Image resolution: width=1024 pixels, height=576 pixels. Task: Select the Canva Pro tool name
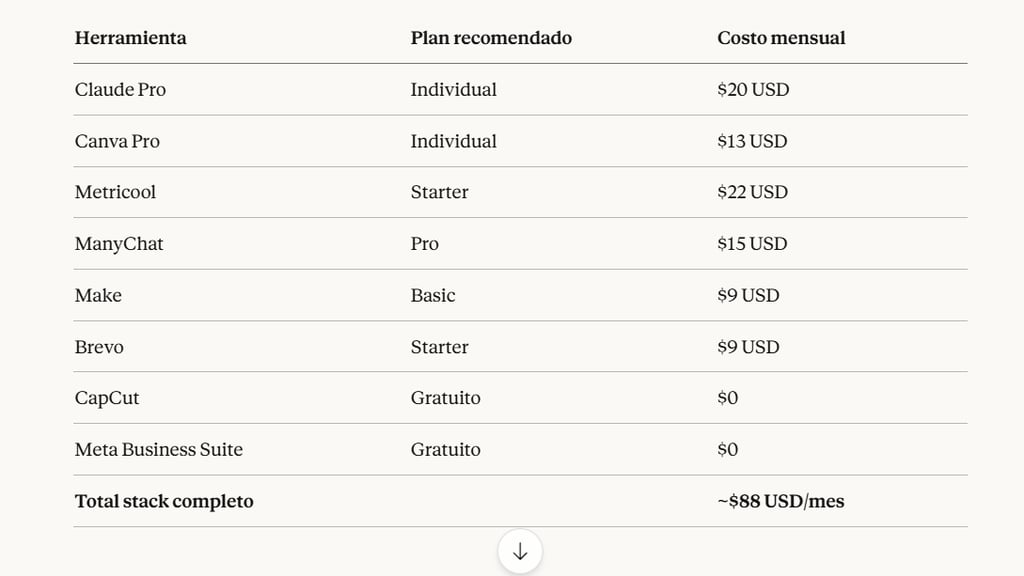(x=117, y=141)
